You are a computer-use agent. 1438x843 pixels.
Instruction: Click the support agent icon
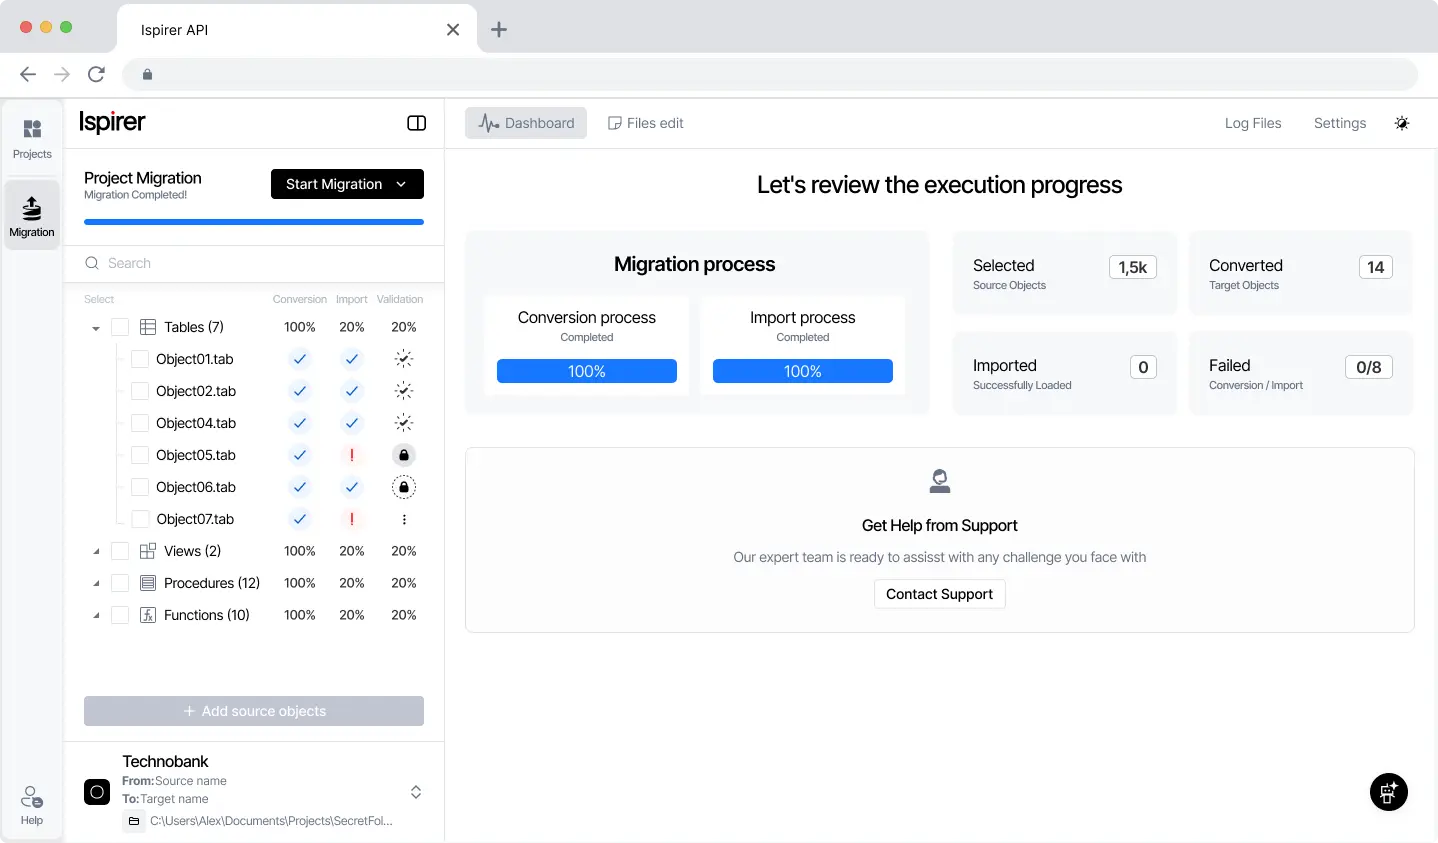pyautogui.click(x=940, y=481)
